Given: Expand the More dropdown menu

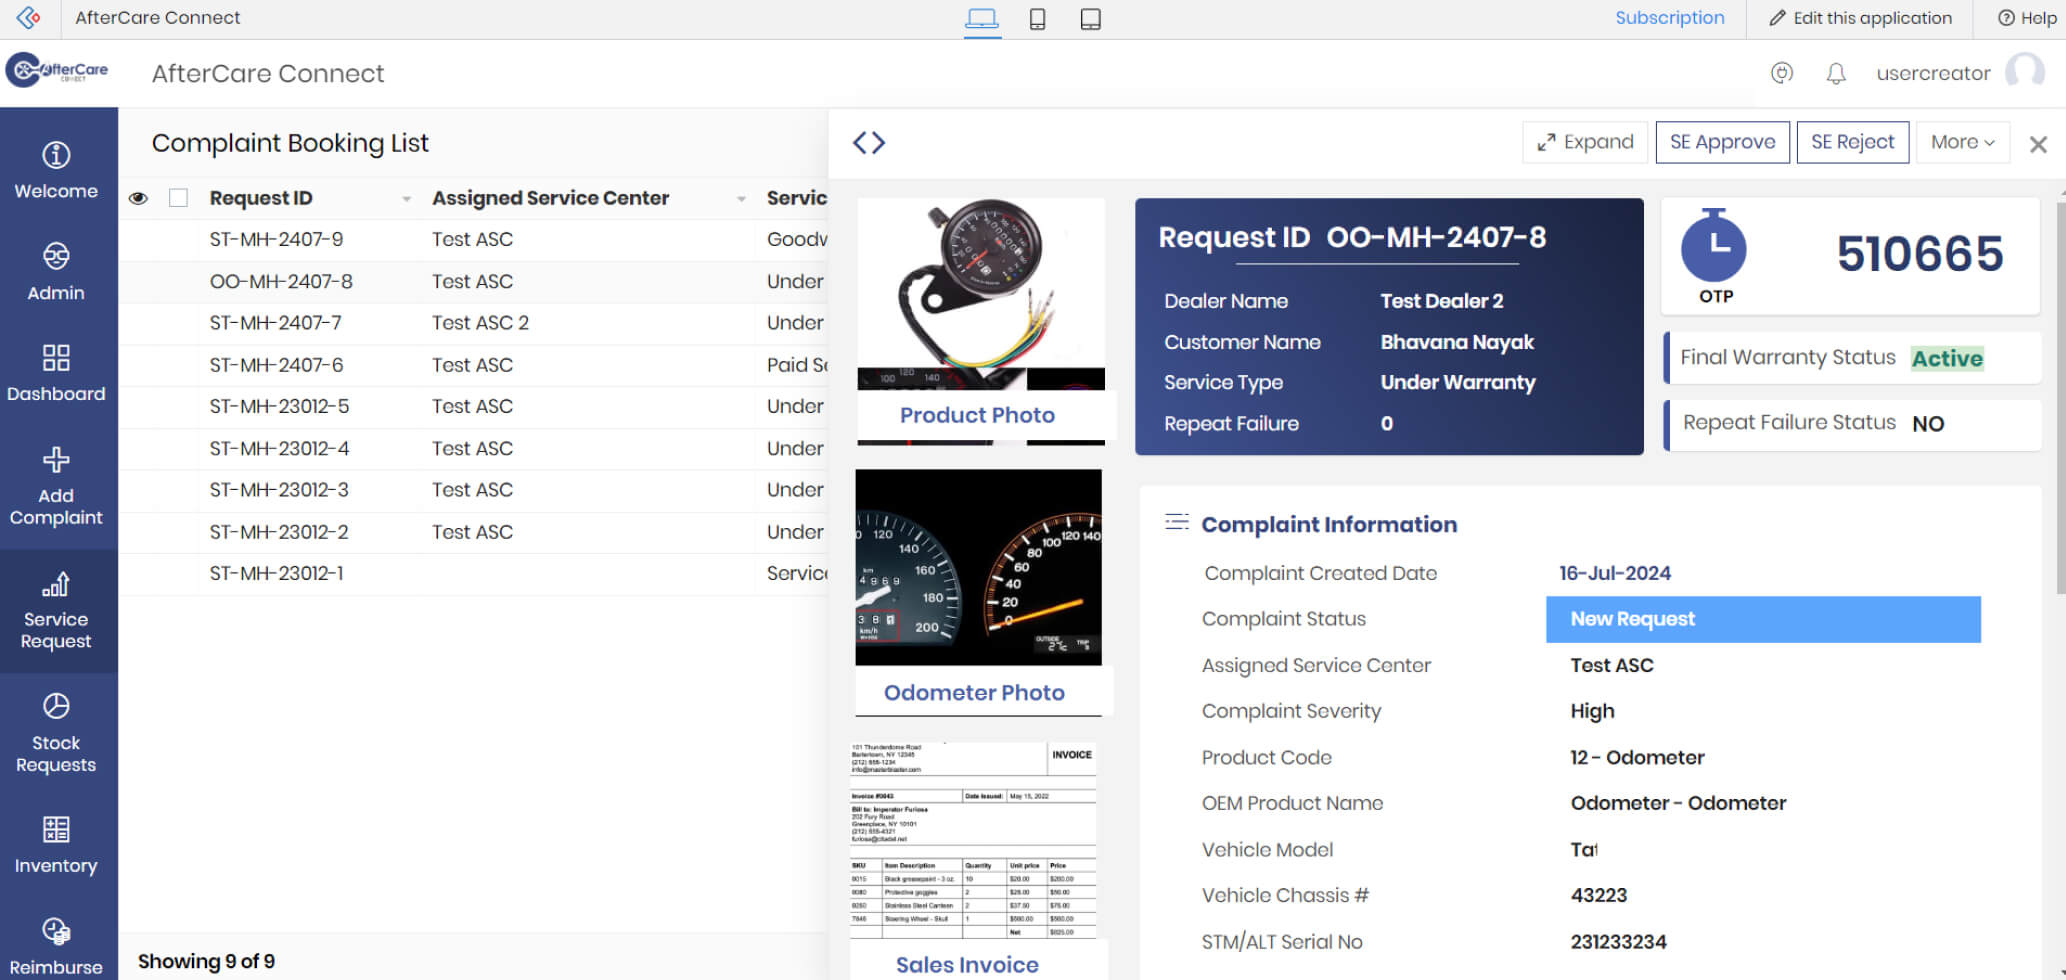Looking at the screenshot, I should (1962, 142).
